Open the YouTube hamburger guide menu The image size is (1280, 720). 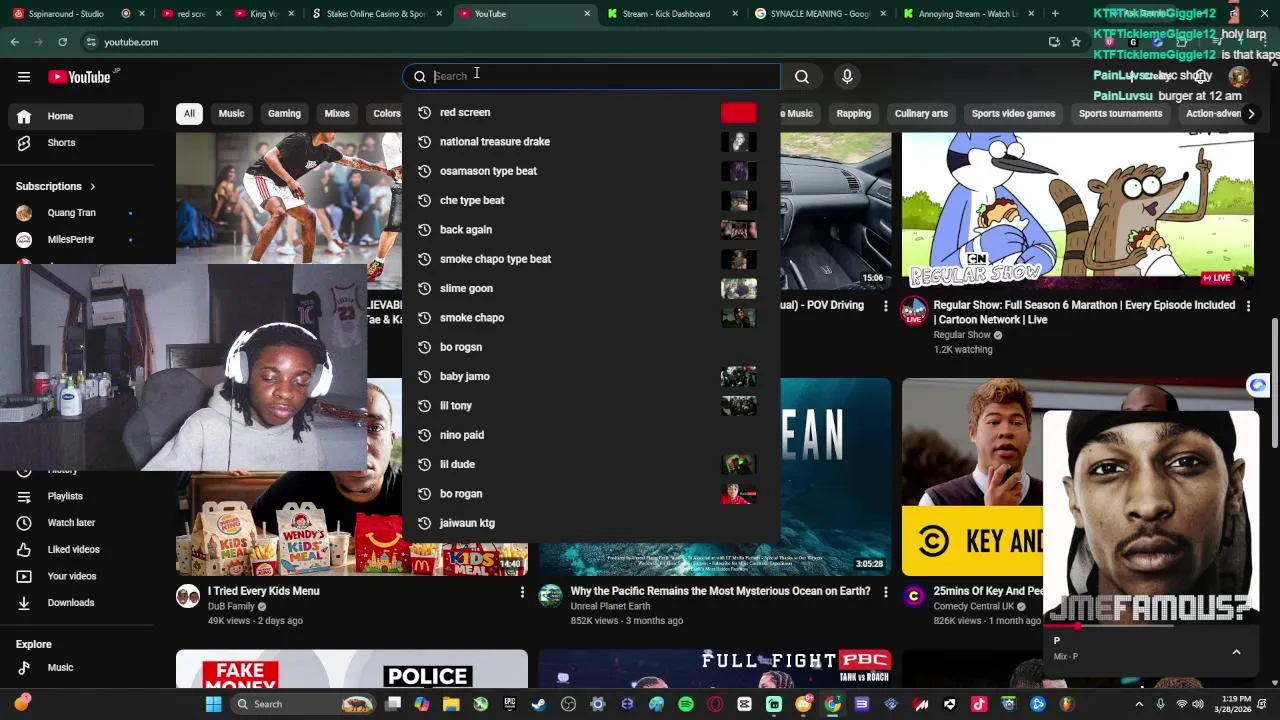click(x=23, y=77)
